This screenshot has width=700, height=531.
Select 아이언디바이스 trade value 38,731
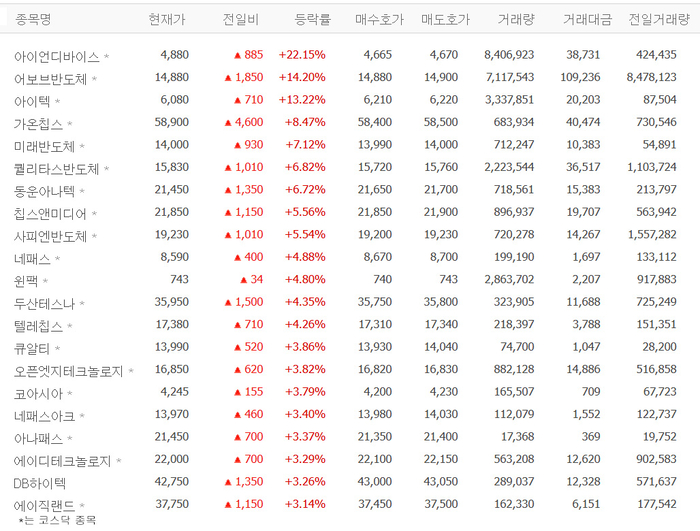[x=583, y=55]
